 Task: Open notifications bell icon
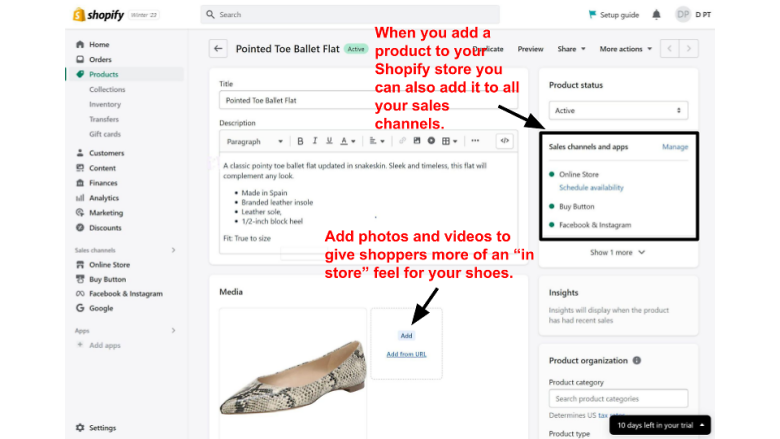(656, 15)
